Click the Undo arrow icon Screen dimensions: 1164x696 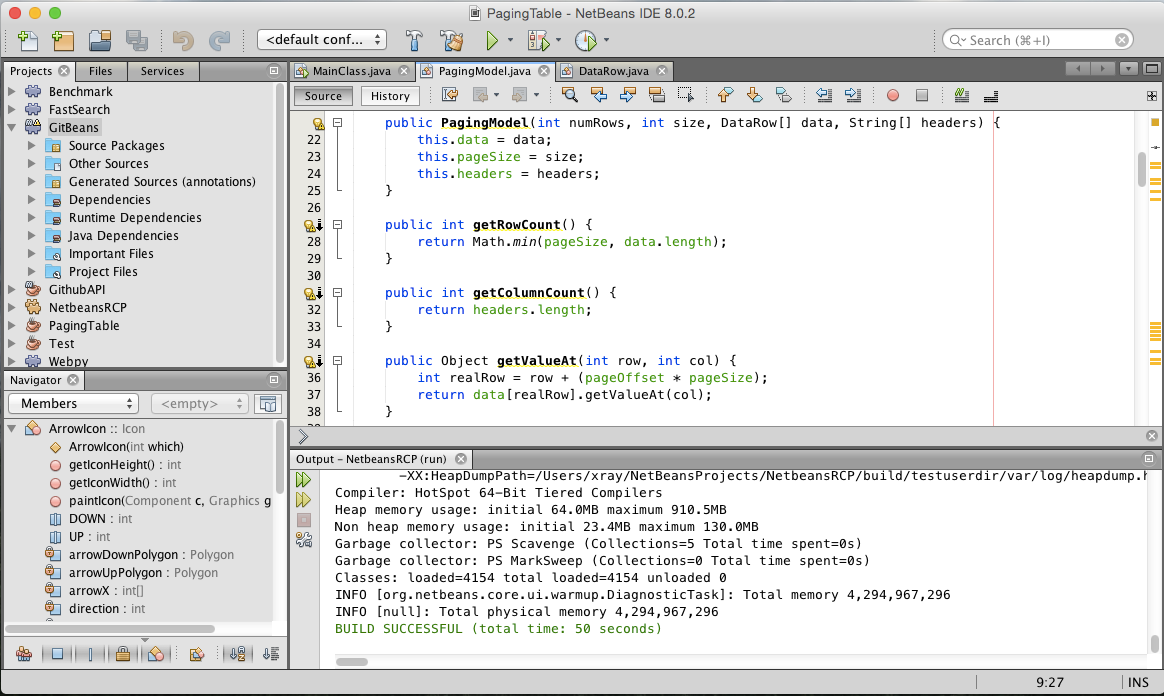(183, 40)
